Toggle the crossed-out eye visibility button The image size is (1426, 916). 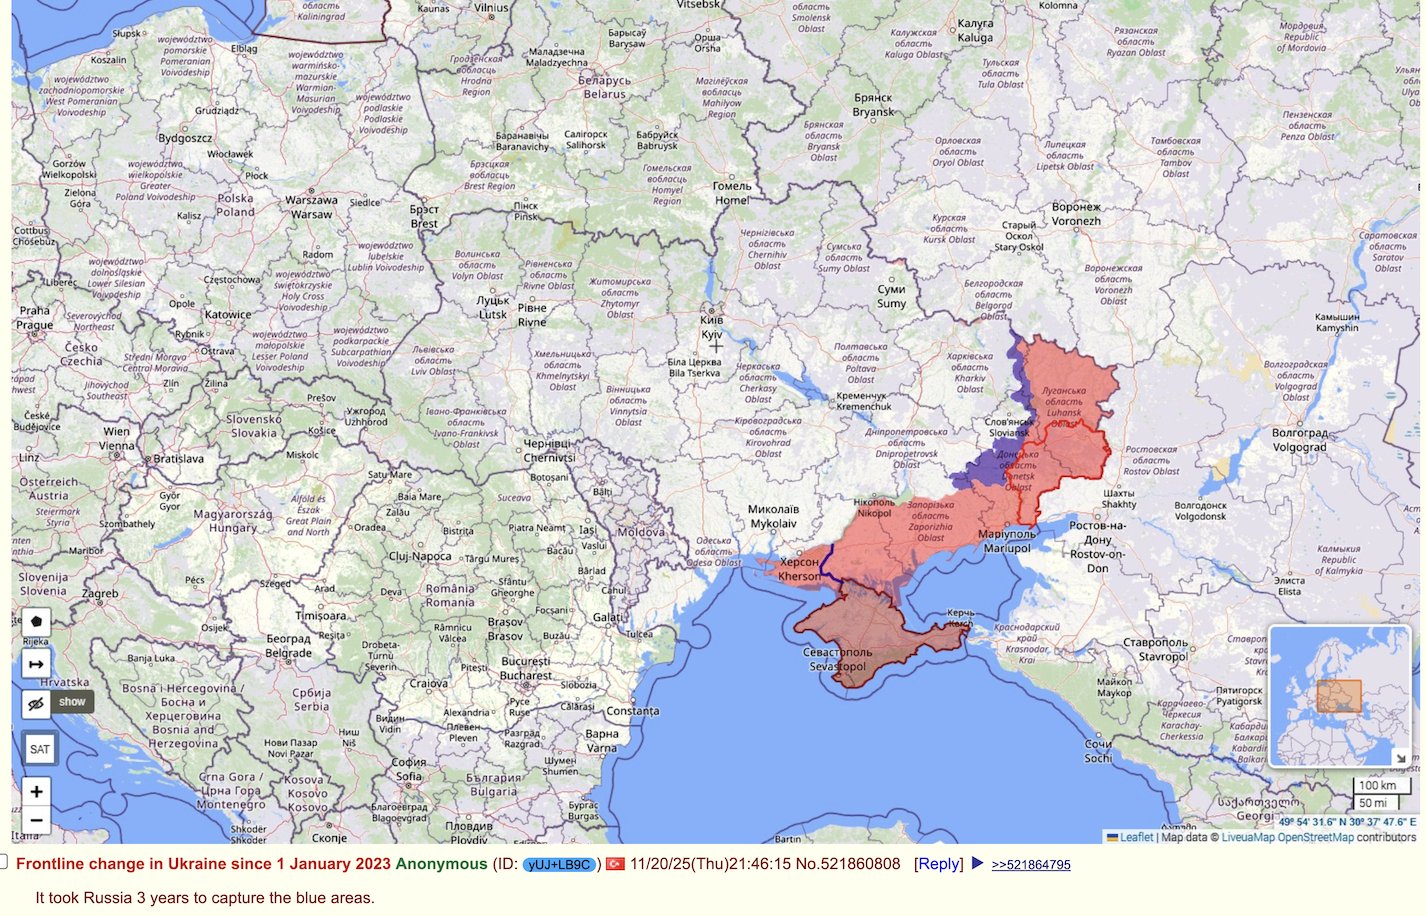(x=36, y=703)
